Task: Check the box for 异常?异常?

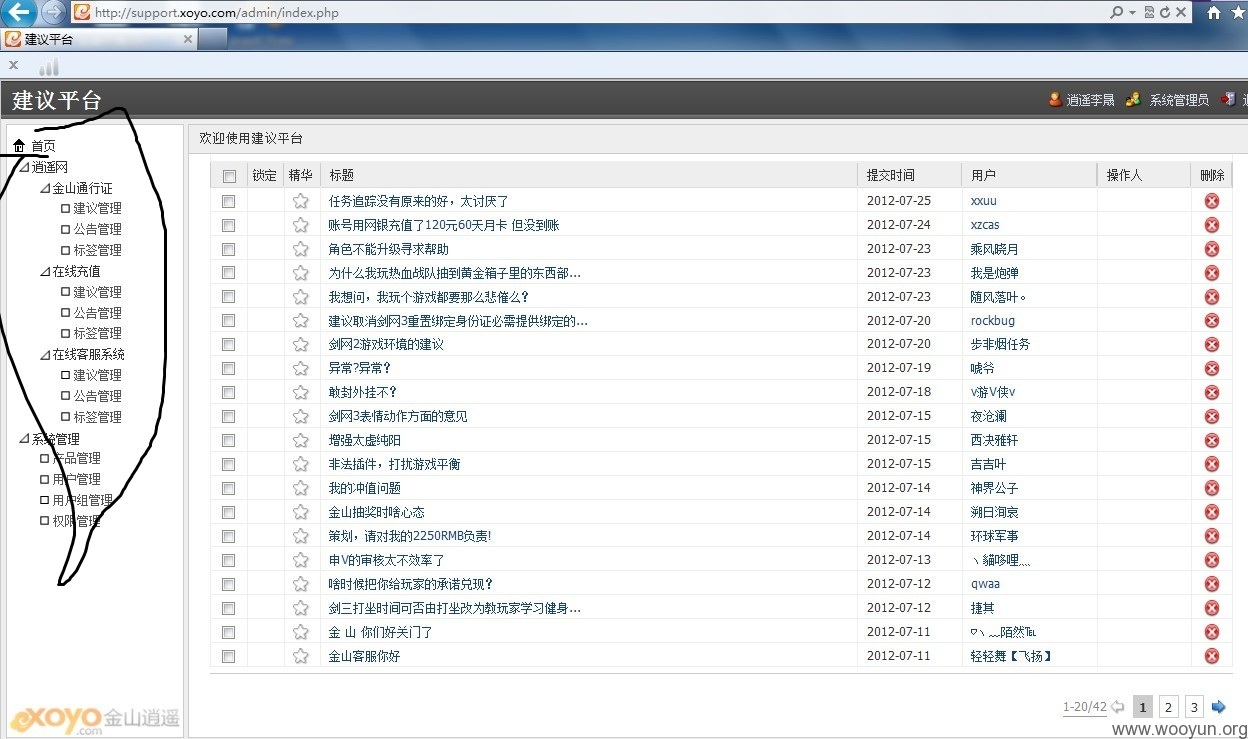Action: click(x=229, y=368)
